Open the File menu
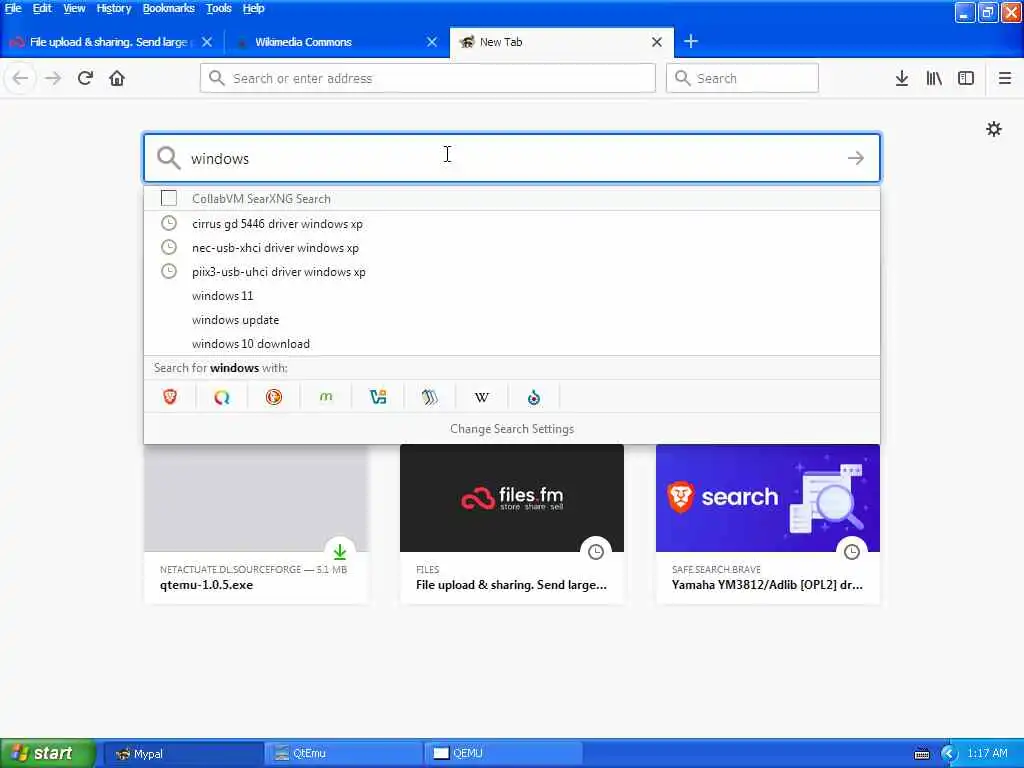This screenshot has width=1024, height=768. [13, 8]
